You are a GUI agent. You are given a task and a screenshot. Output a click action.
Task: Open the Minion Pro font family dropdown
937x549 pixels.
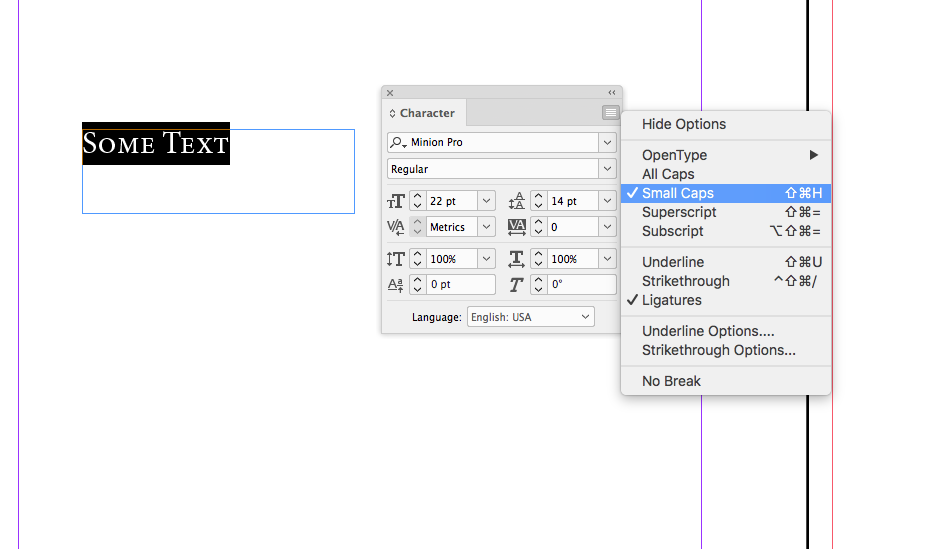[607, 143]
